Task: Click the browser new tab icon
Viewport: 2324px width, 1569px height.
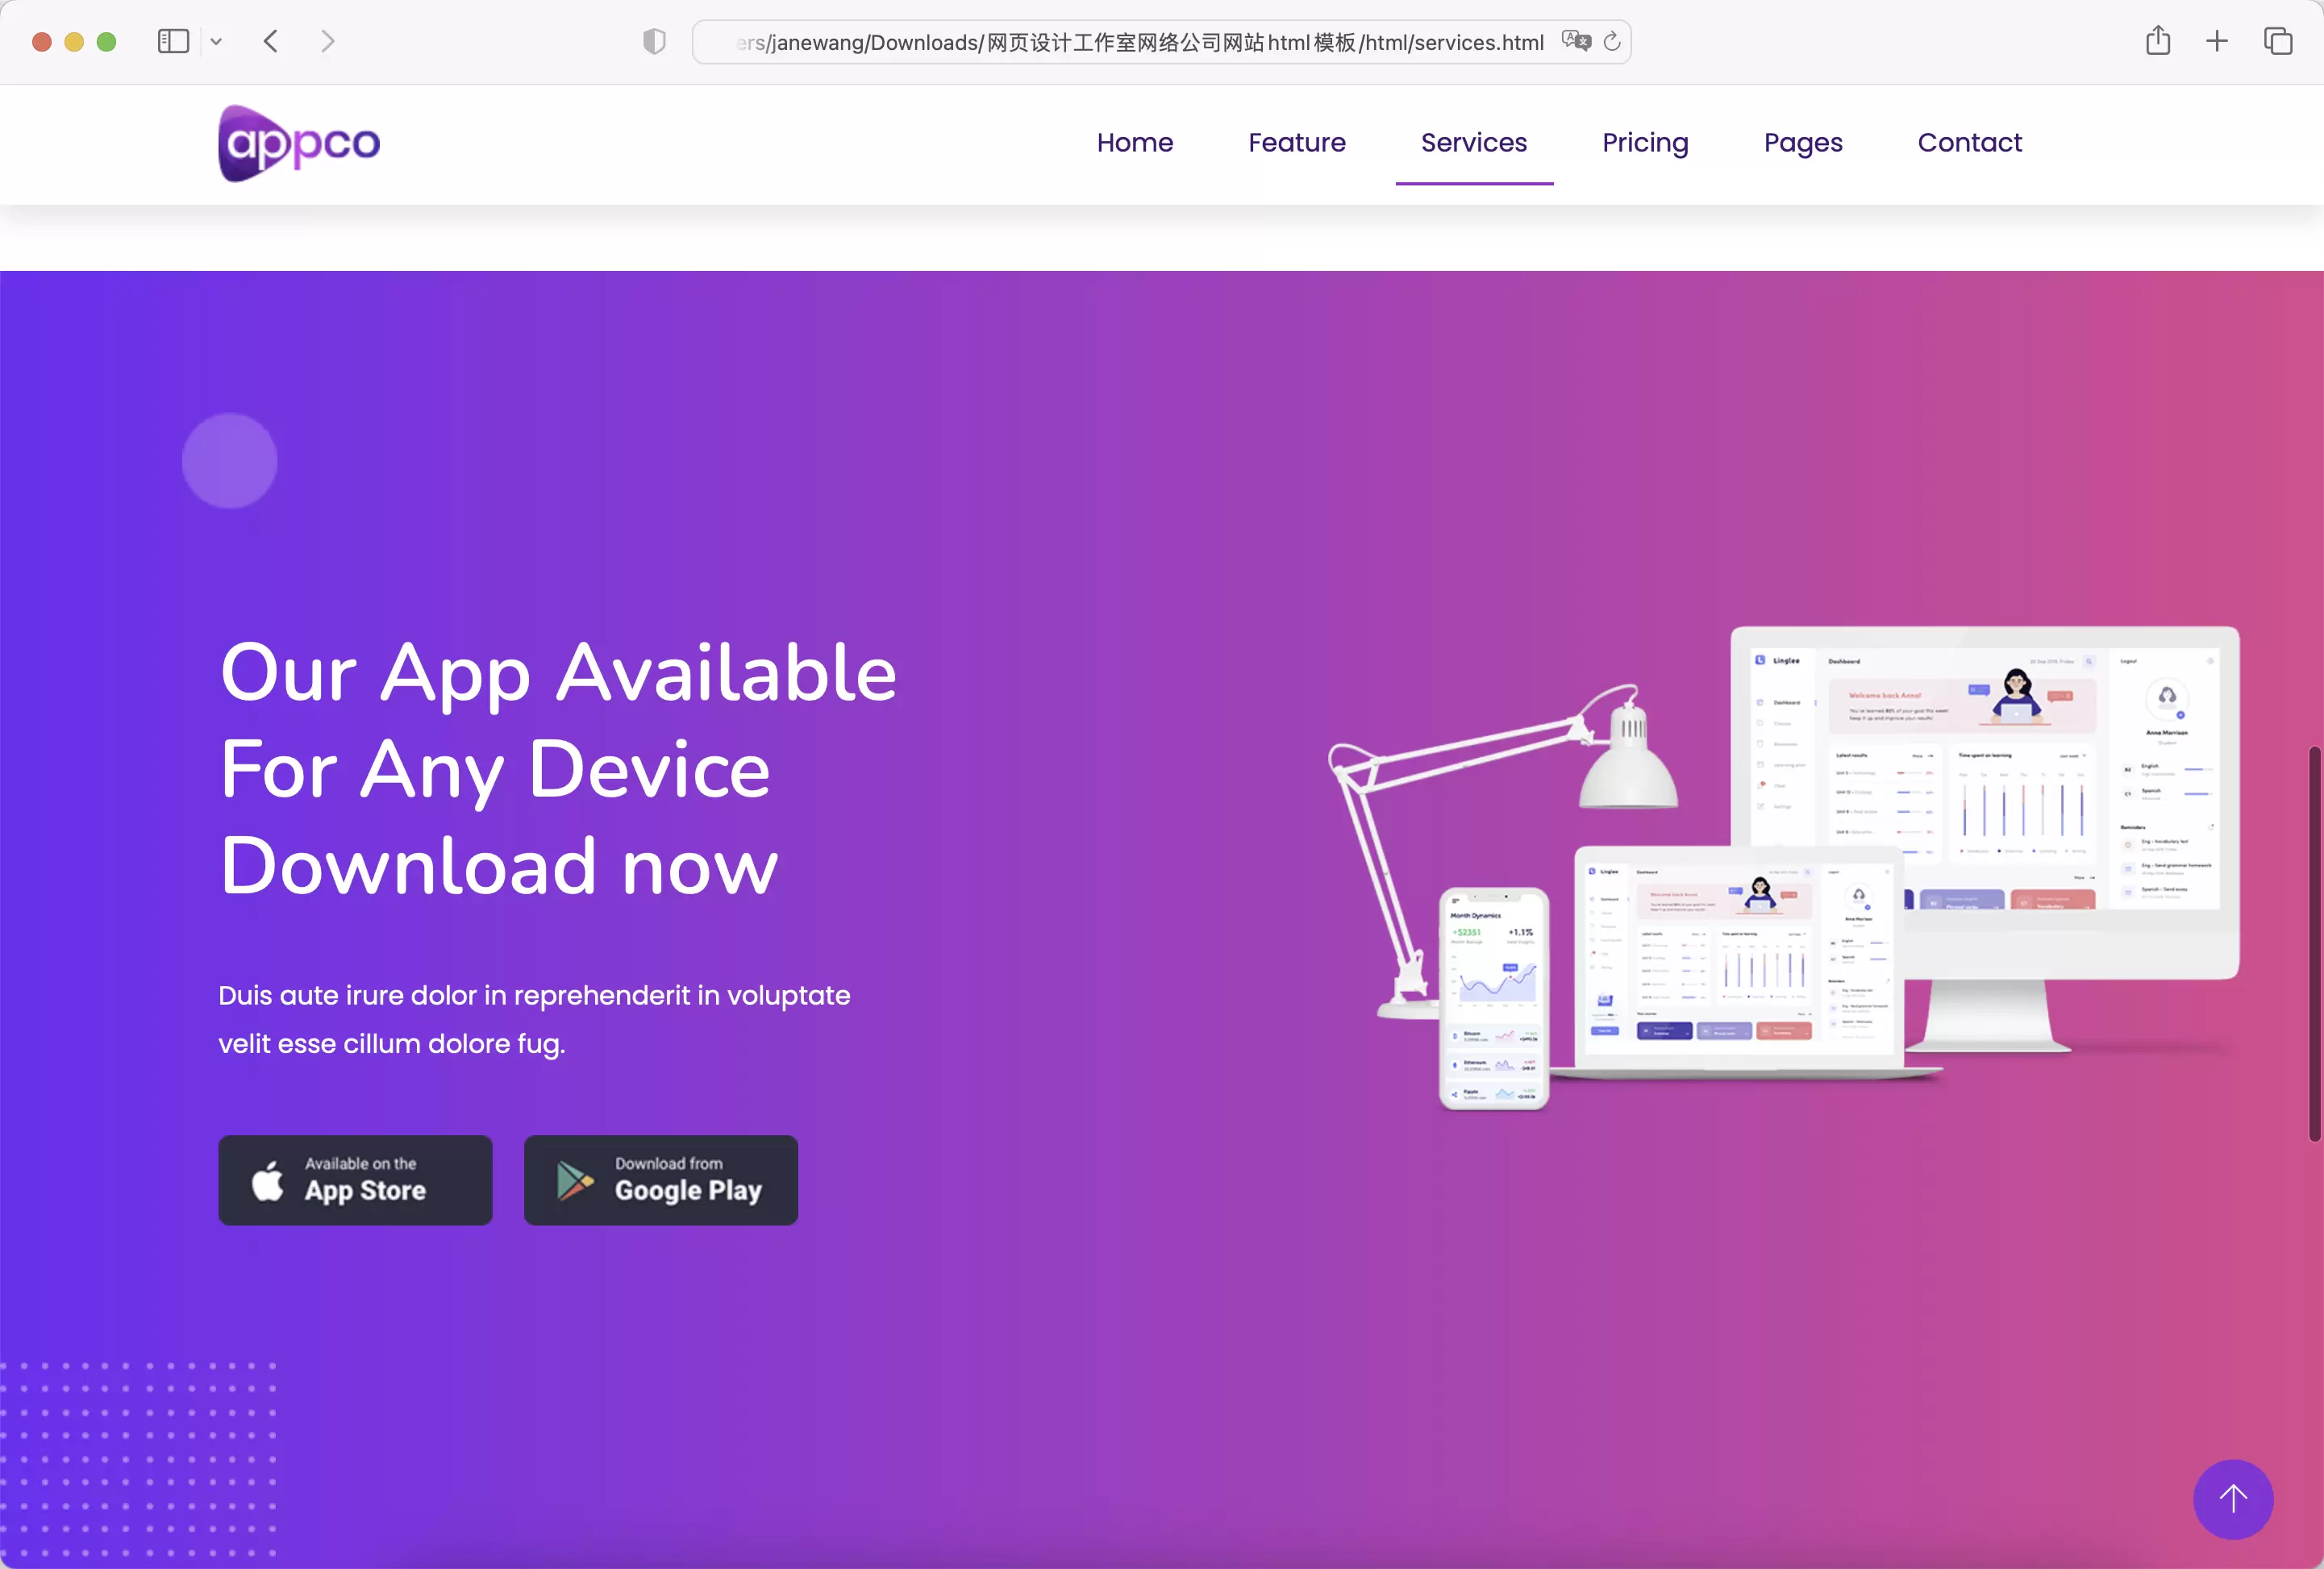Action: 2215,40
